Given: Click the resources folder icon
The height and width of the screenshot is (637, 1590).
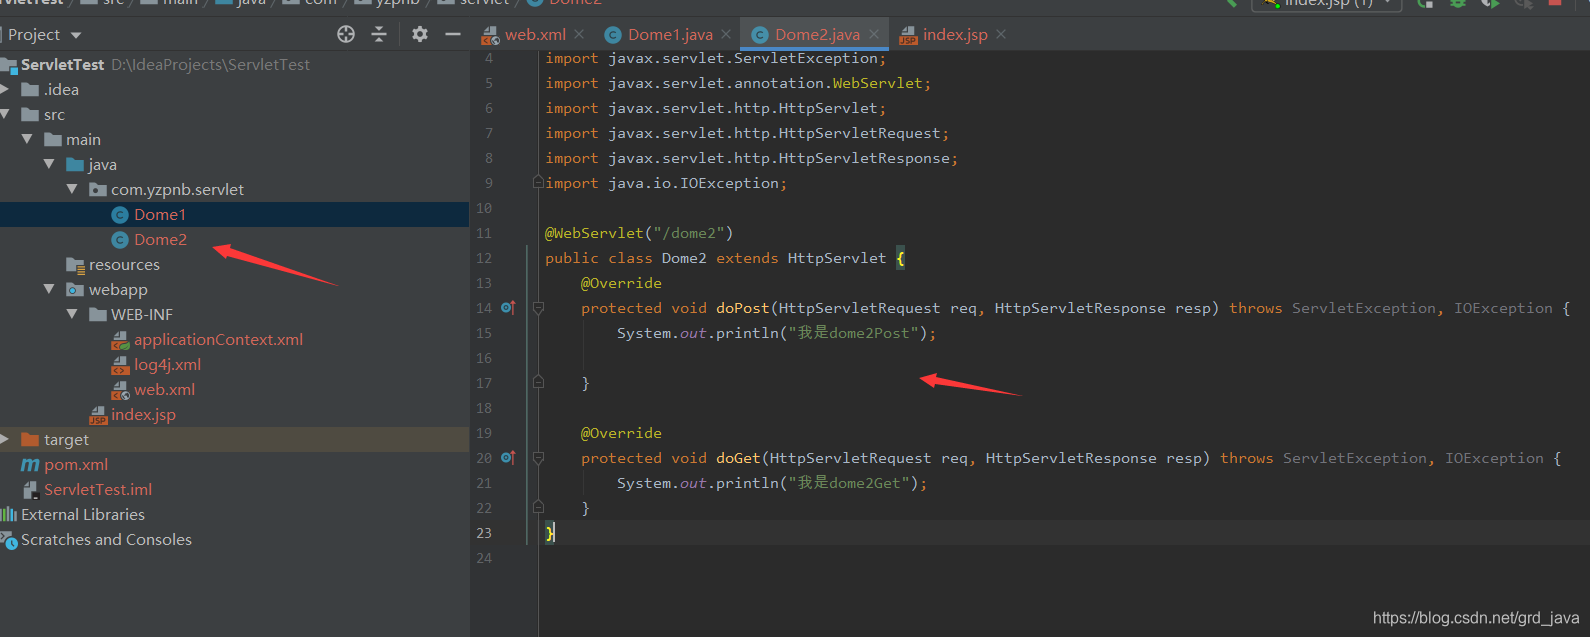Looking at the screenshot, I should (x=75, y=265).
